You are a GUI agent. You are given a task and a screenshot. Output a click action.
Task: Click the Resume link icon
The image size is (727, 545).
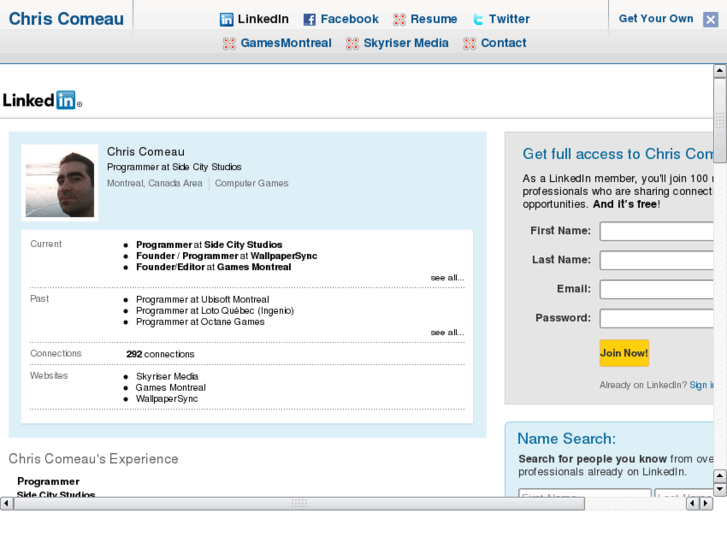399,19
